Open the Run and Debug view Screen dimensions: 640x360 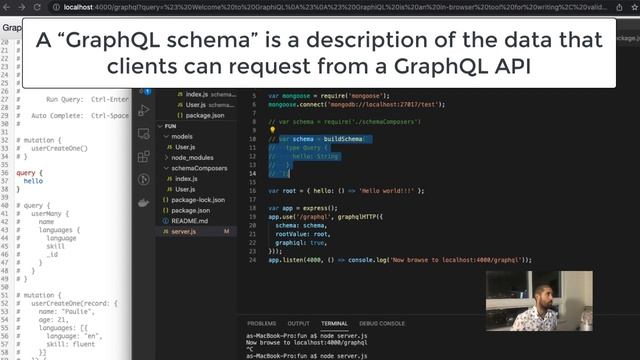point(144,110)
